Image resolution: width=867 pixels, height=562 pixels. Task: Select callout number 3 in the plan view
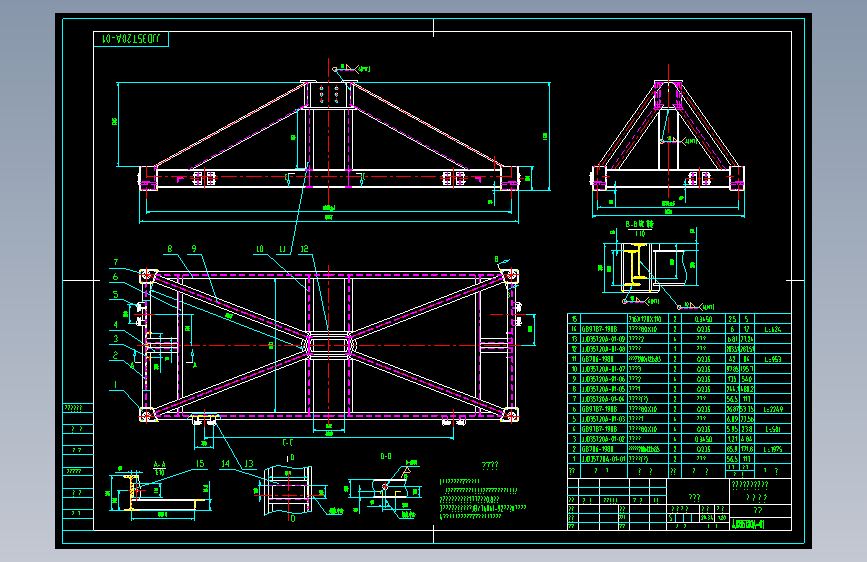pos(116,339)
